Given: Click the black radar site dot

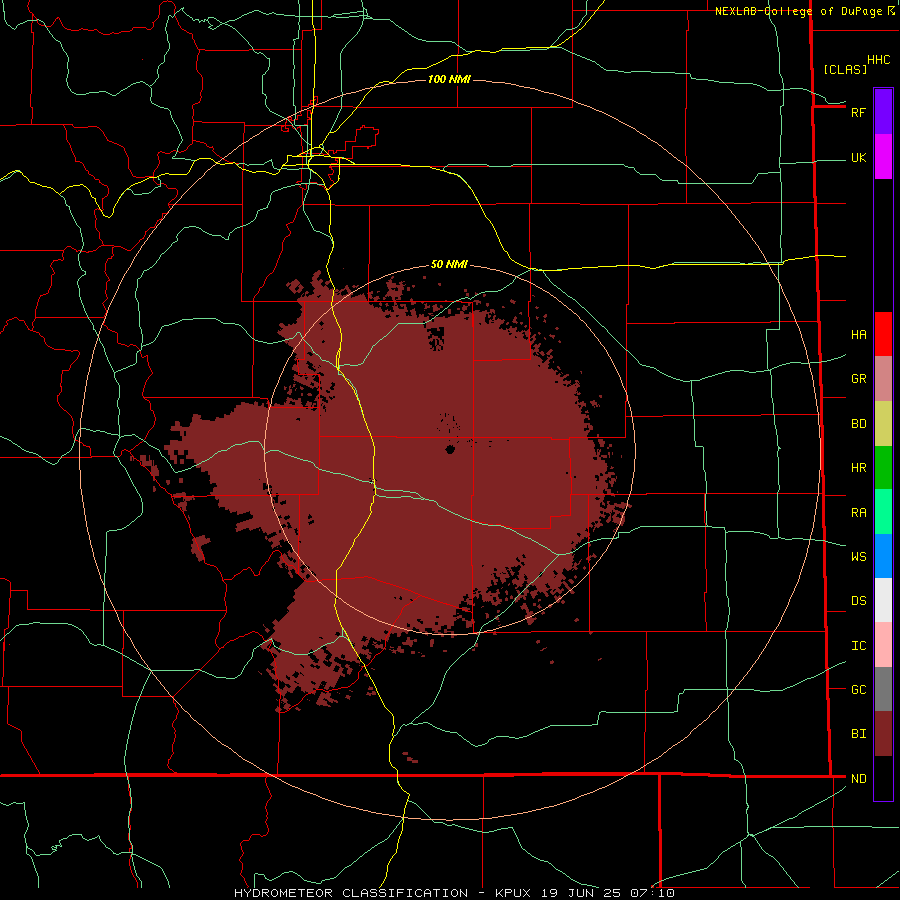Looking at the screenshot, I should click(450, 449).
